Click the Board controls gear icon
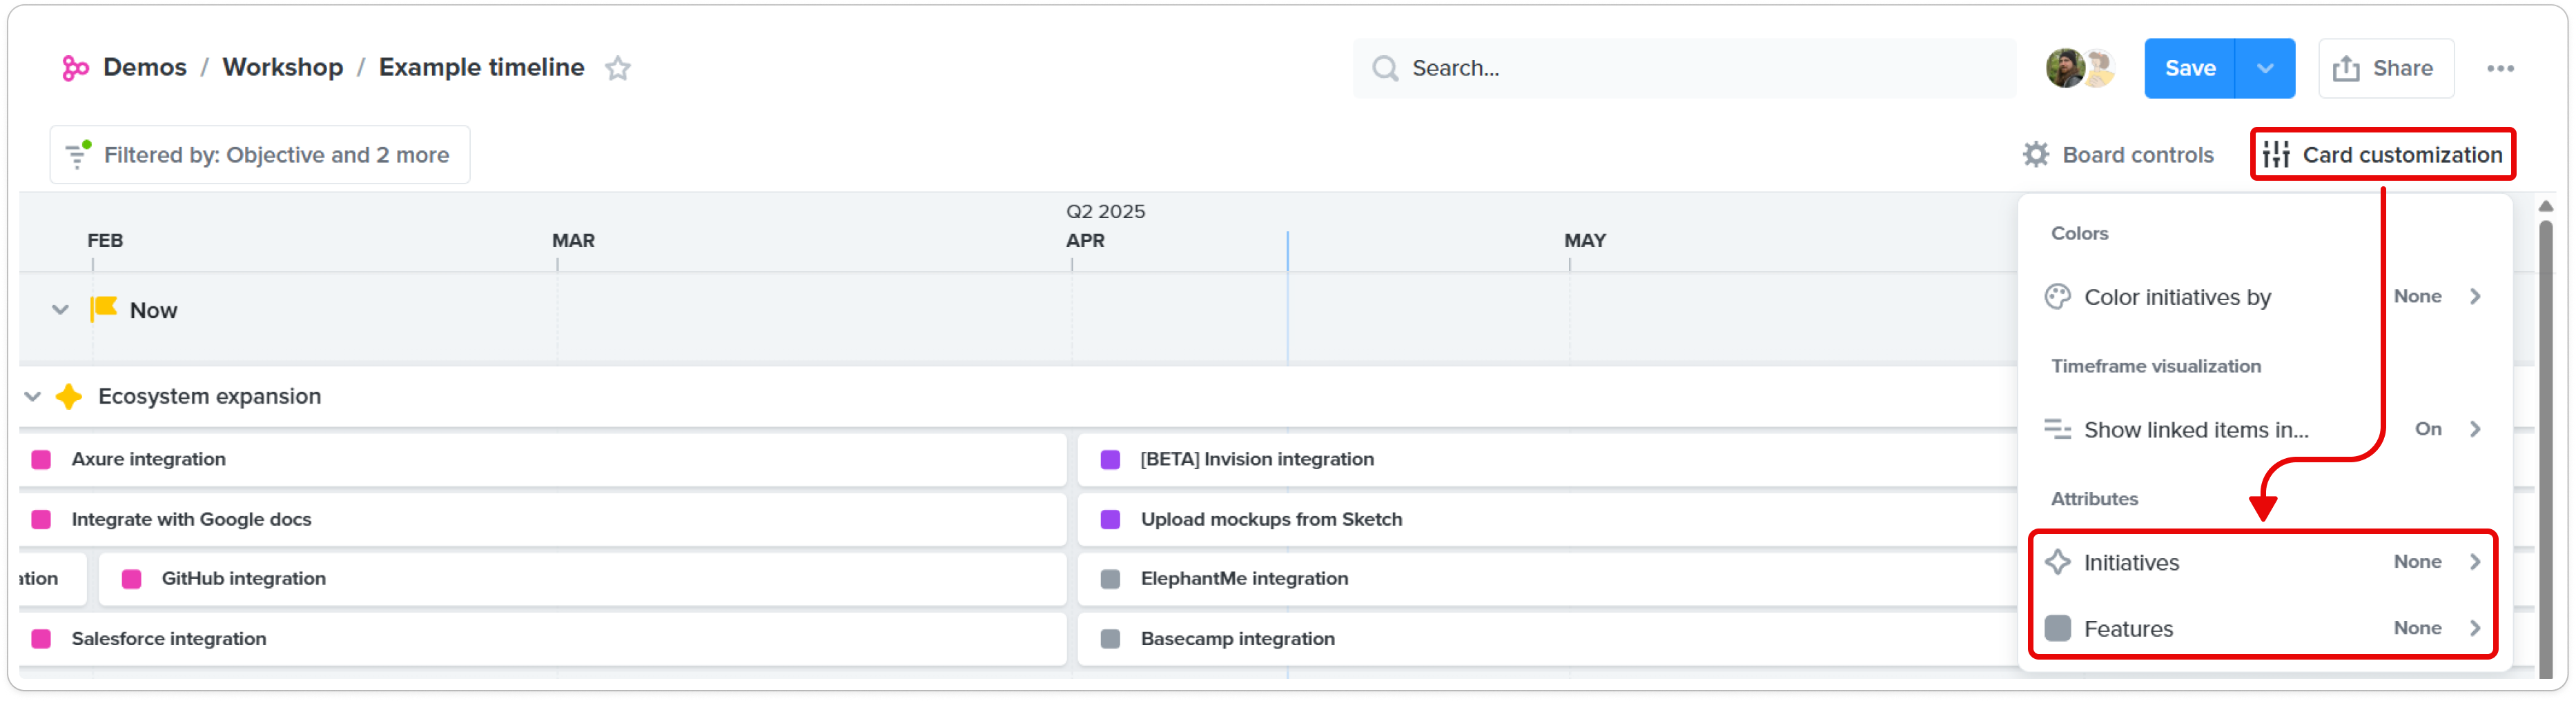 coord(2036,154)
